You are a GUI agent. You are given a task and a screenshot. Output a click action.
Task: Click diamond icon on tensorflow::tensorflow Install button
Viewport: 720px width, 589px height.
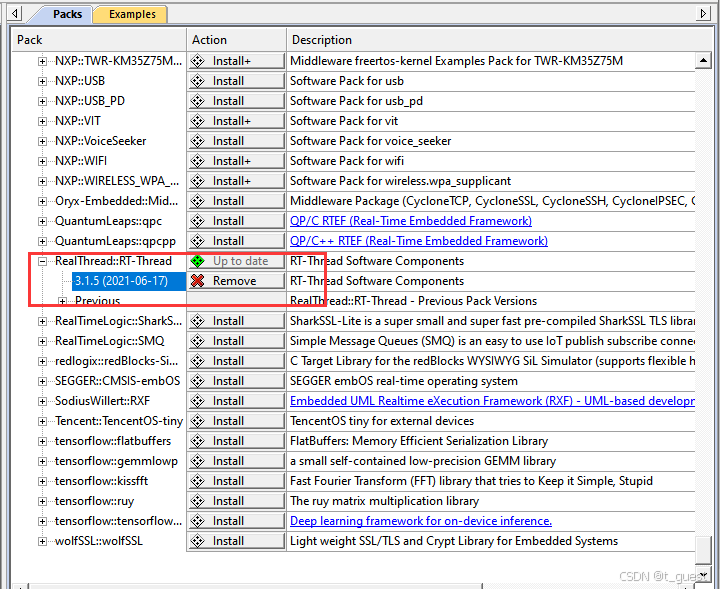197,521
